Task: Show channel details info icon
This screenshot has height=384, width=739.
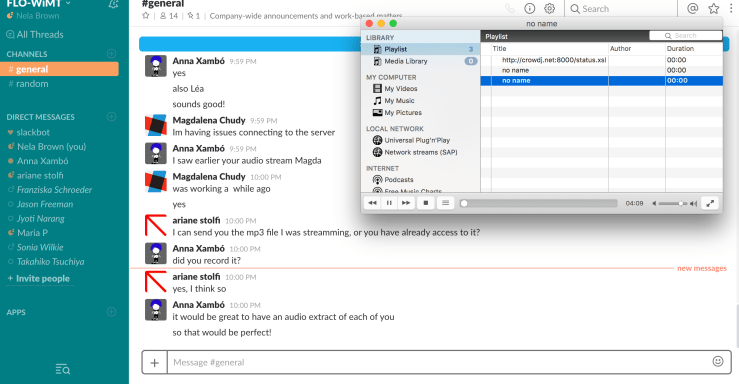Action: click(530, 8)
